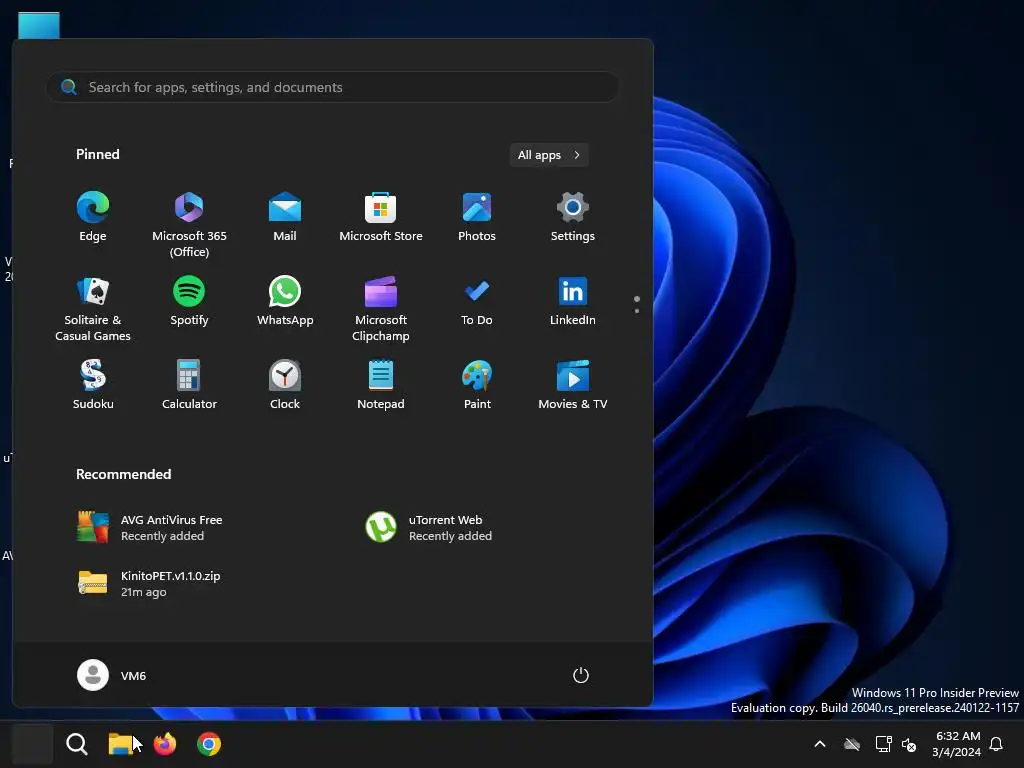Open the Edge pinned app

point(93,218)
